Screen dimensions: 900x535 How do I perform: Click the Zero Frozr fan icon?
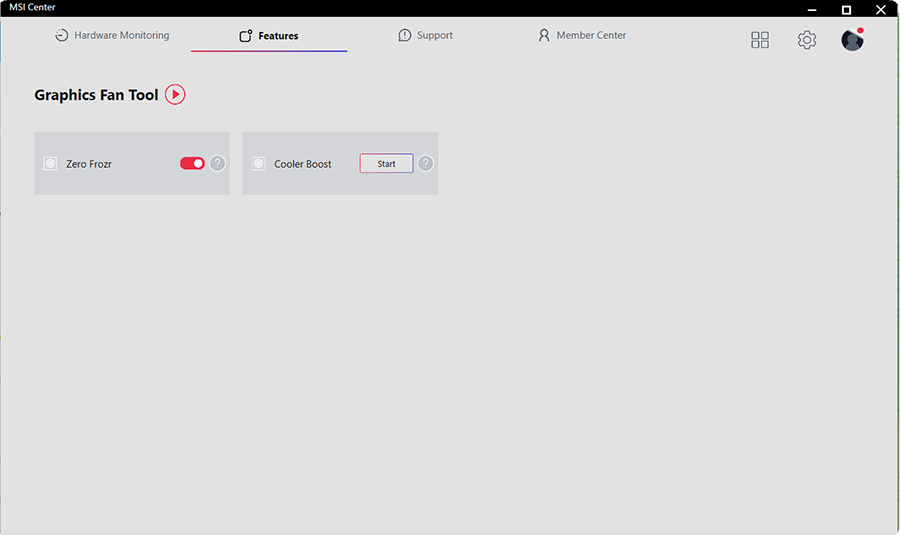click(x=51, y=164)
